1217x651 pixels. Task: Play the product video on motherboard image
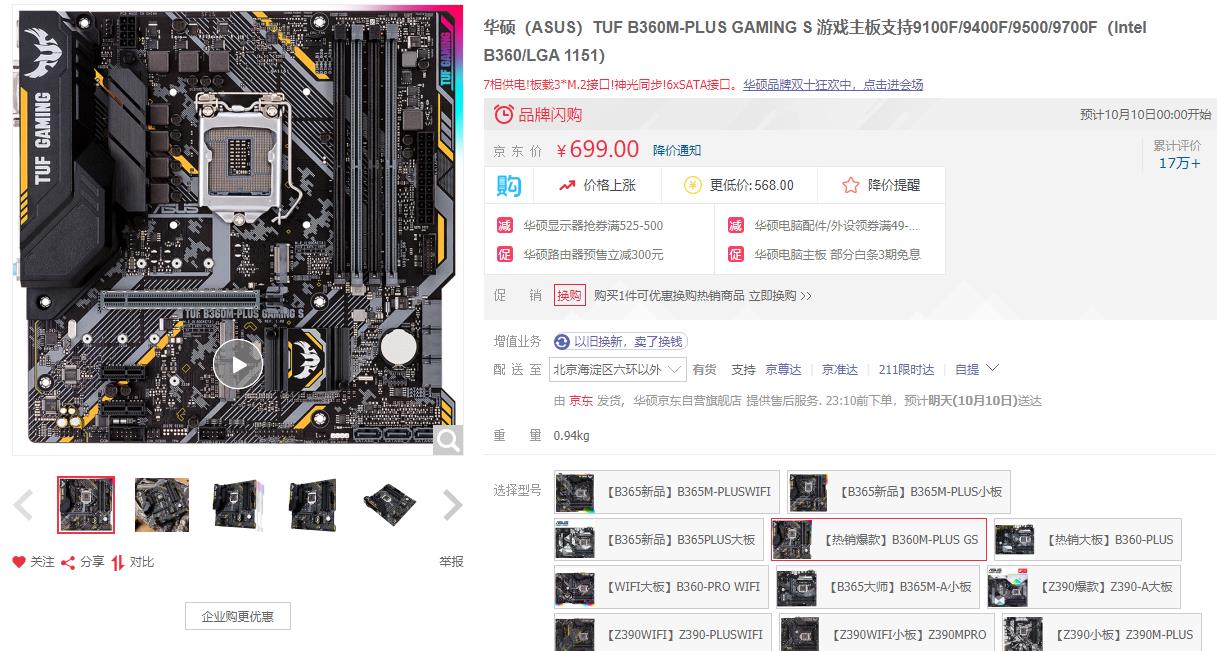pyautogui.click(x=238, y=365)
